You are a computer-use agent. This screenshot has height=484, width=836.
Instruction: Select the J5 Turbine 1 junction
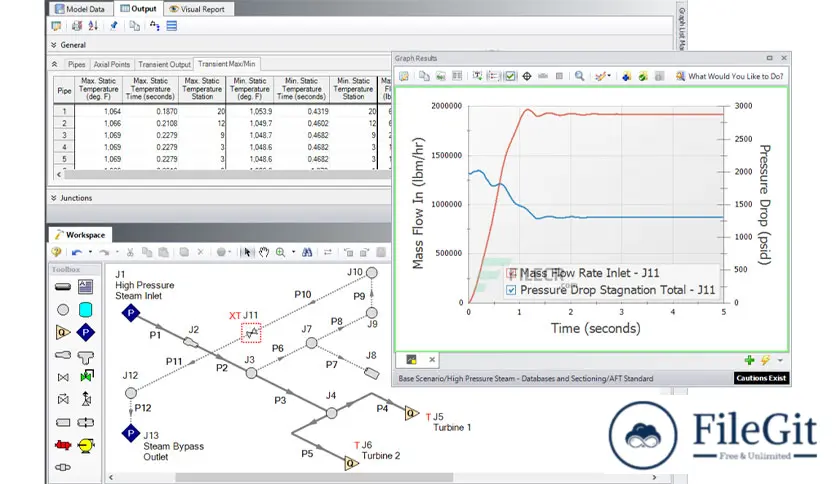(412, 413)
